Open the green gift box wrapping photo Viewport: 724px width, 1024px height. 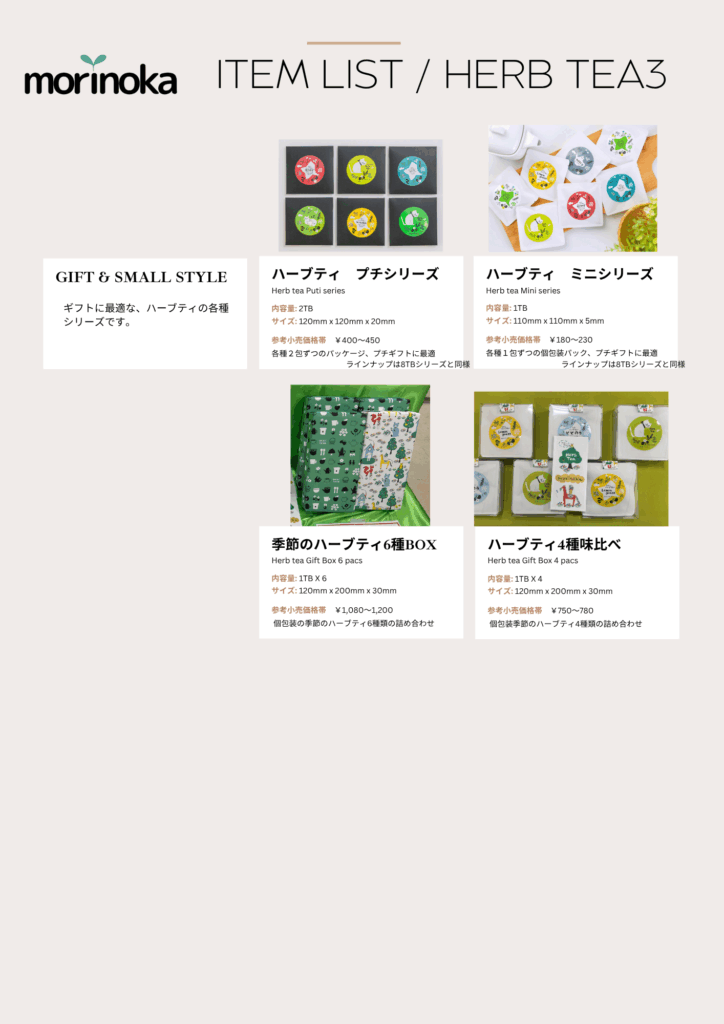coord(360,455)
